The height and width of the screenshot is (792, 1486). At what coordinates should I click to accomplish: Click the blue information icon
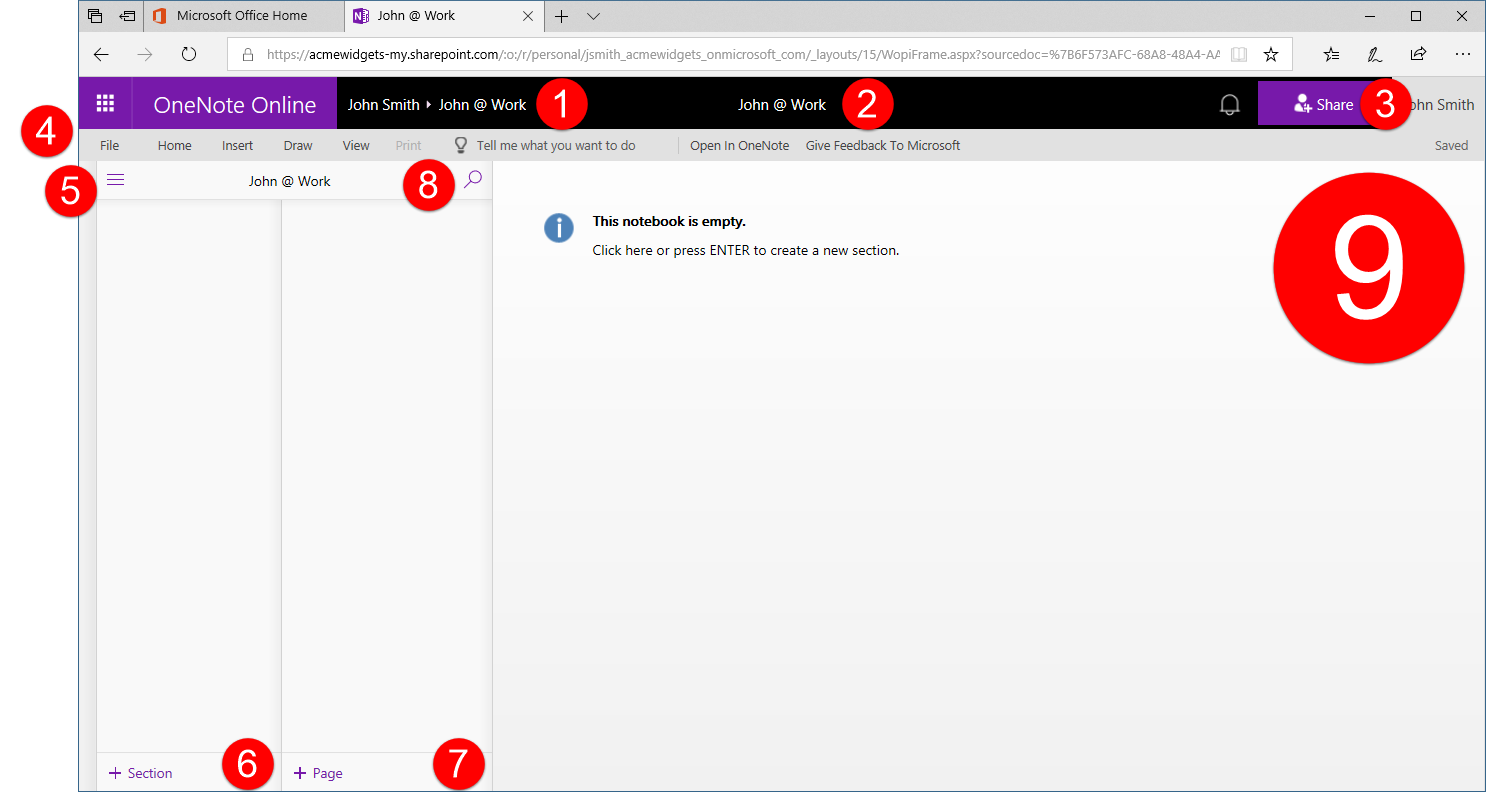tap(559, 228)
